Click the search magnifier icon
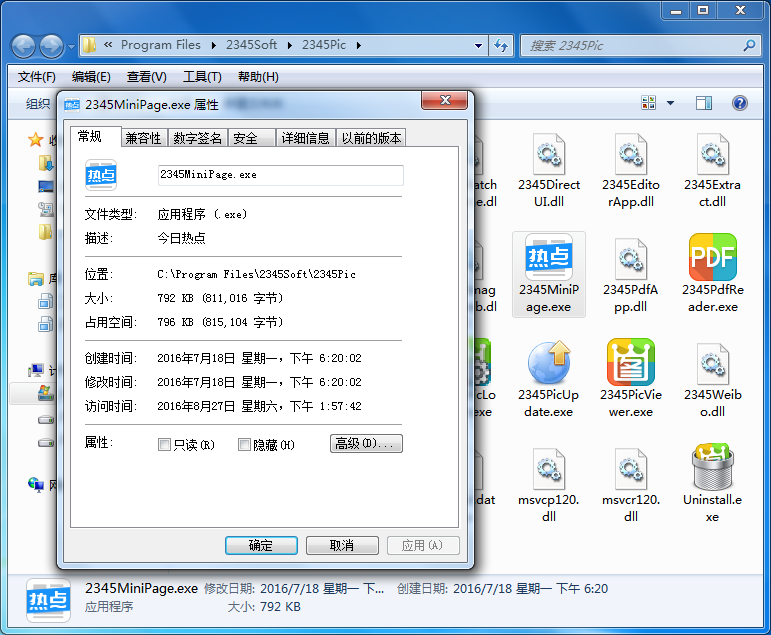The width and height of the screenshot is (771, 635). 749,46
